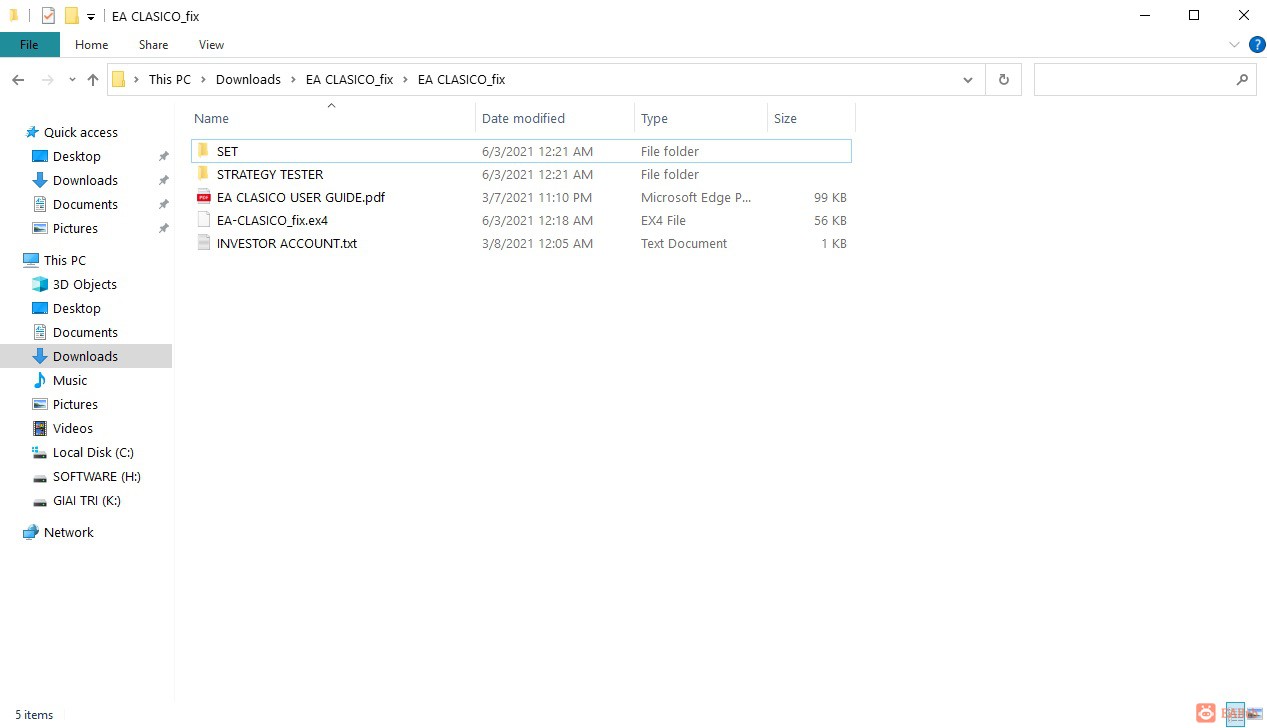Open recent locations dropdown arrow
The width and height of the screenshot is (1267, 728).
(x=72, y=80)
